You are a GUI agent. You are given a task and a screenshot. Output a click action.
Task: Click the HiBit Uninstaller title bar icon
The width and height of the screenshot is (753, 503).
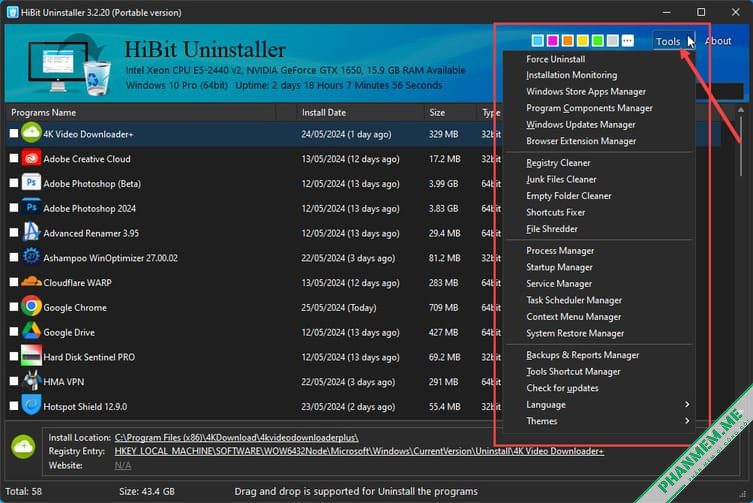coord(12,12)
